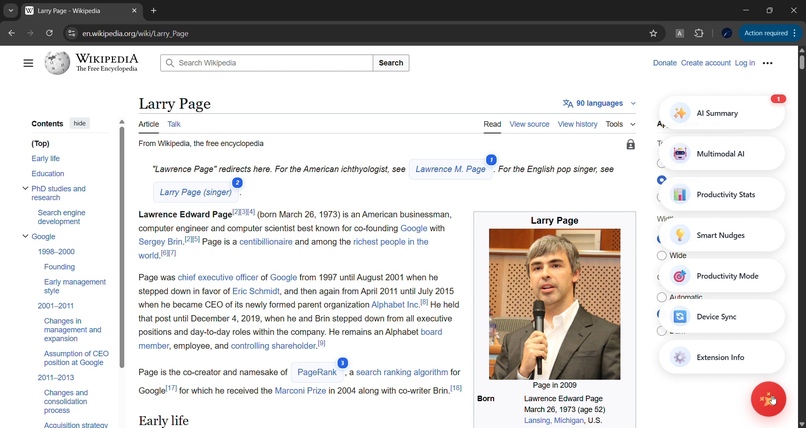Jump to Search engine development in contents
The image size is (806, 428).
61,217
